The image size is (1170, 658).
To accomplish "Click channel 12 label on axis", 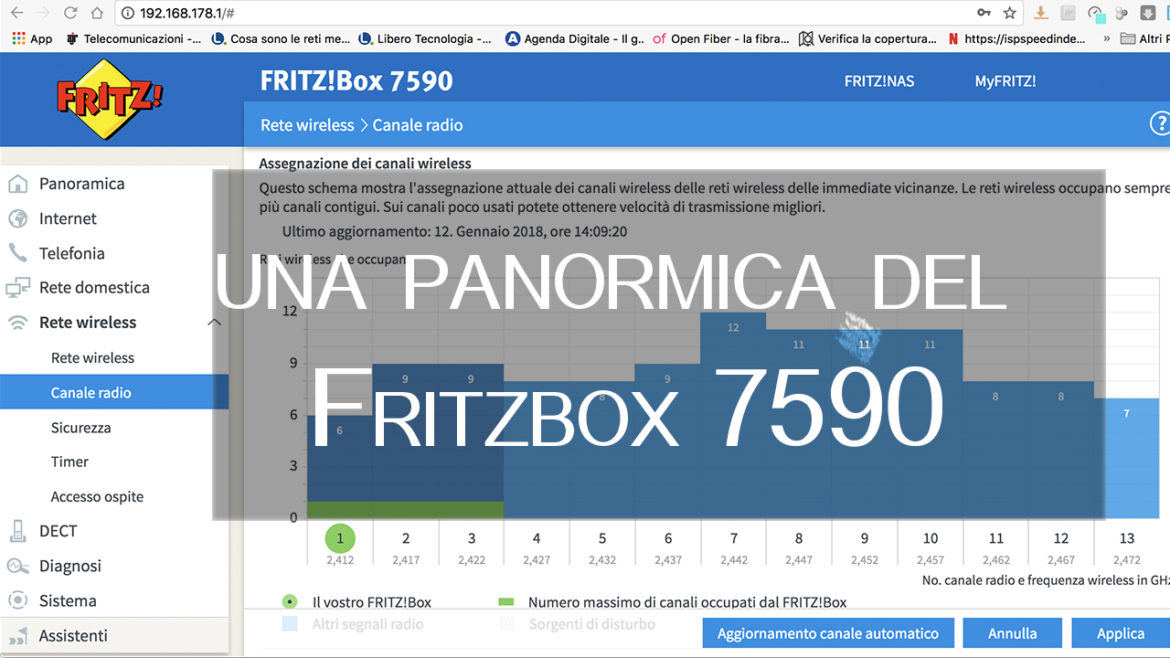I will [x=1061, y=538].
